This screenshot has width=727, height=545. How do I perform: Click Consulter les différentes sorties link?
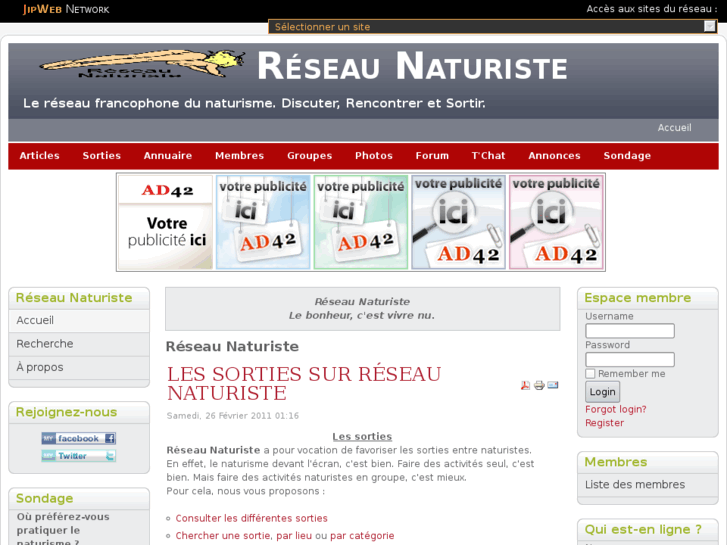pos(251,519)
